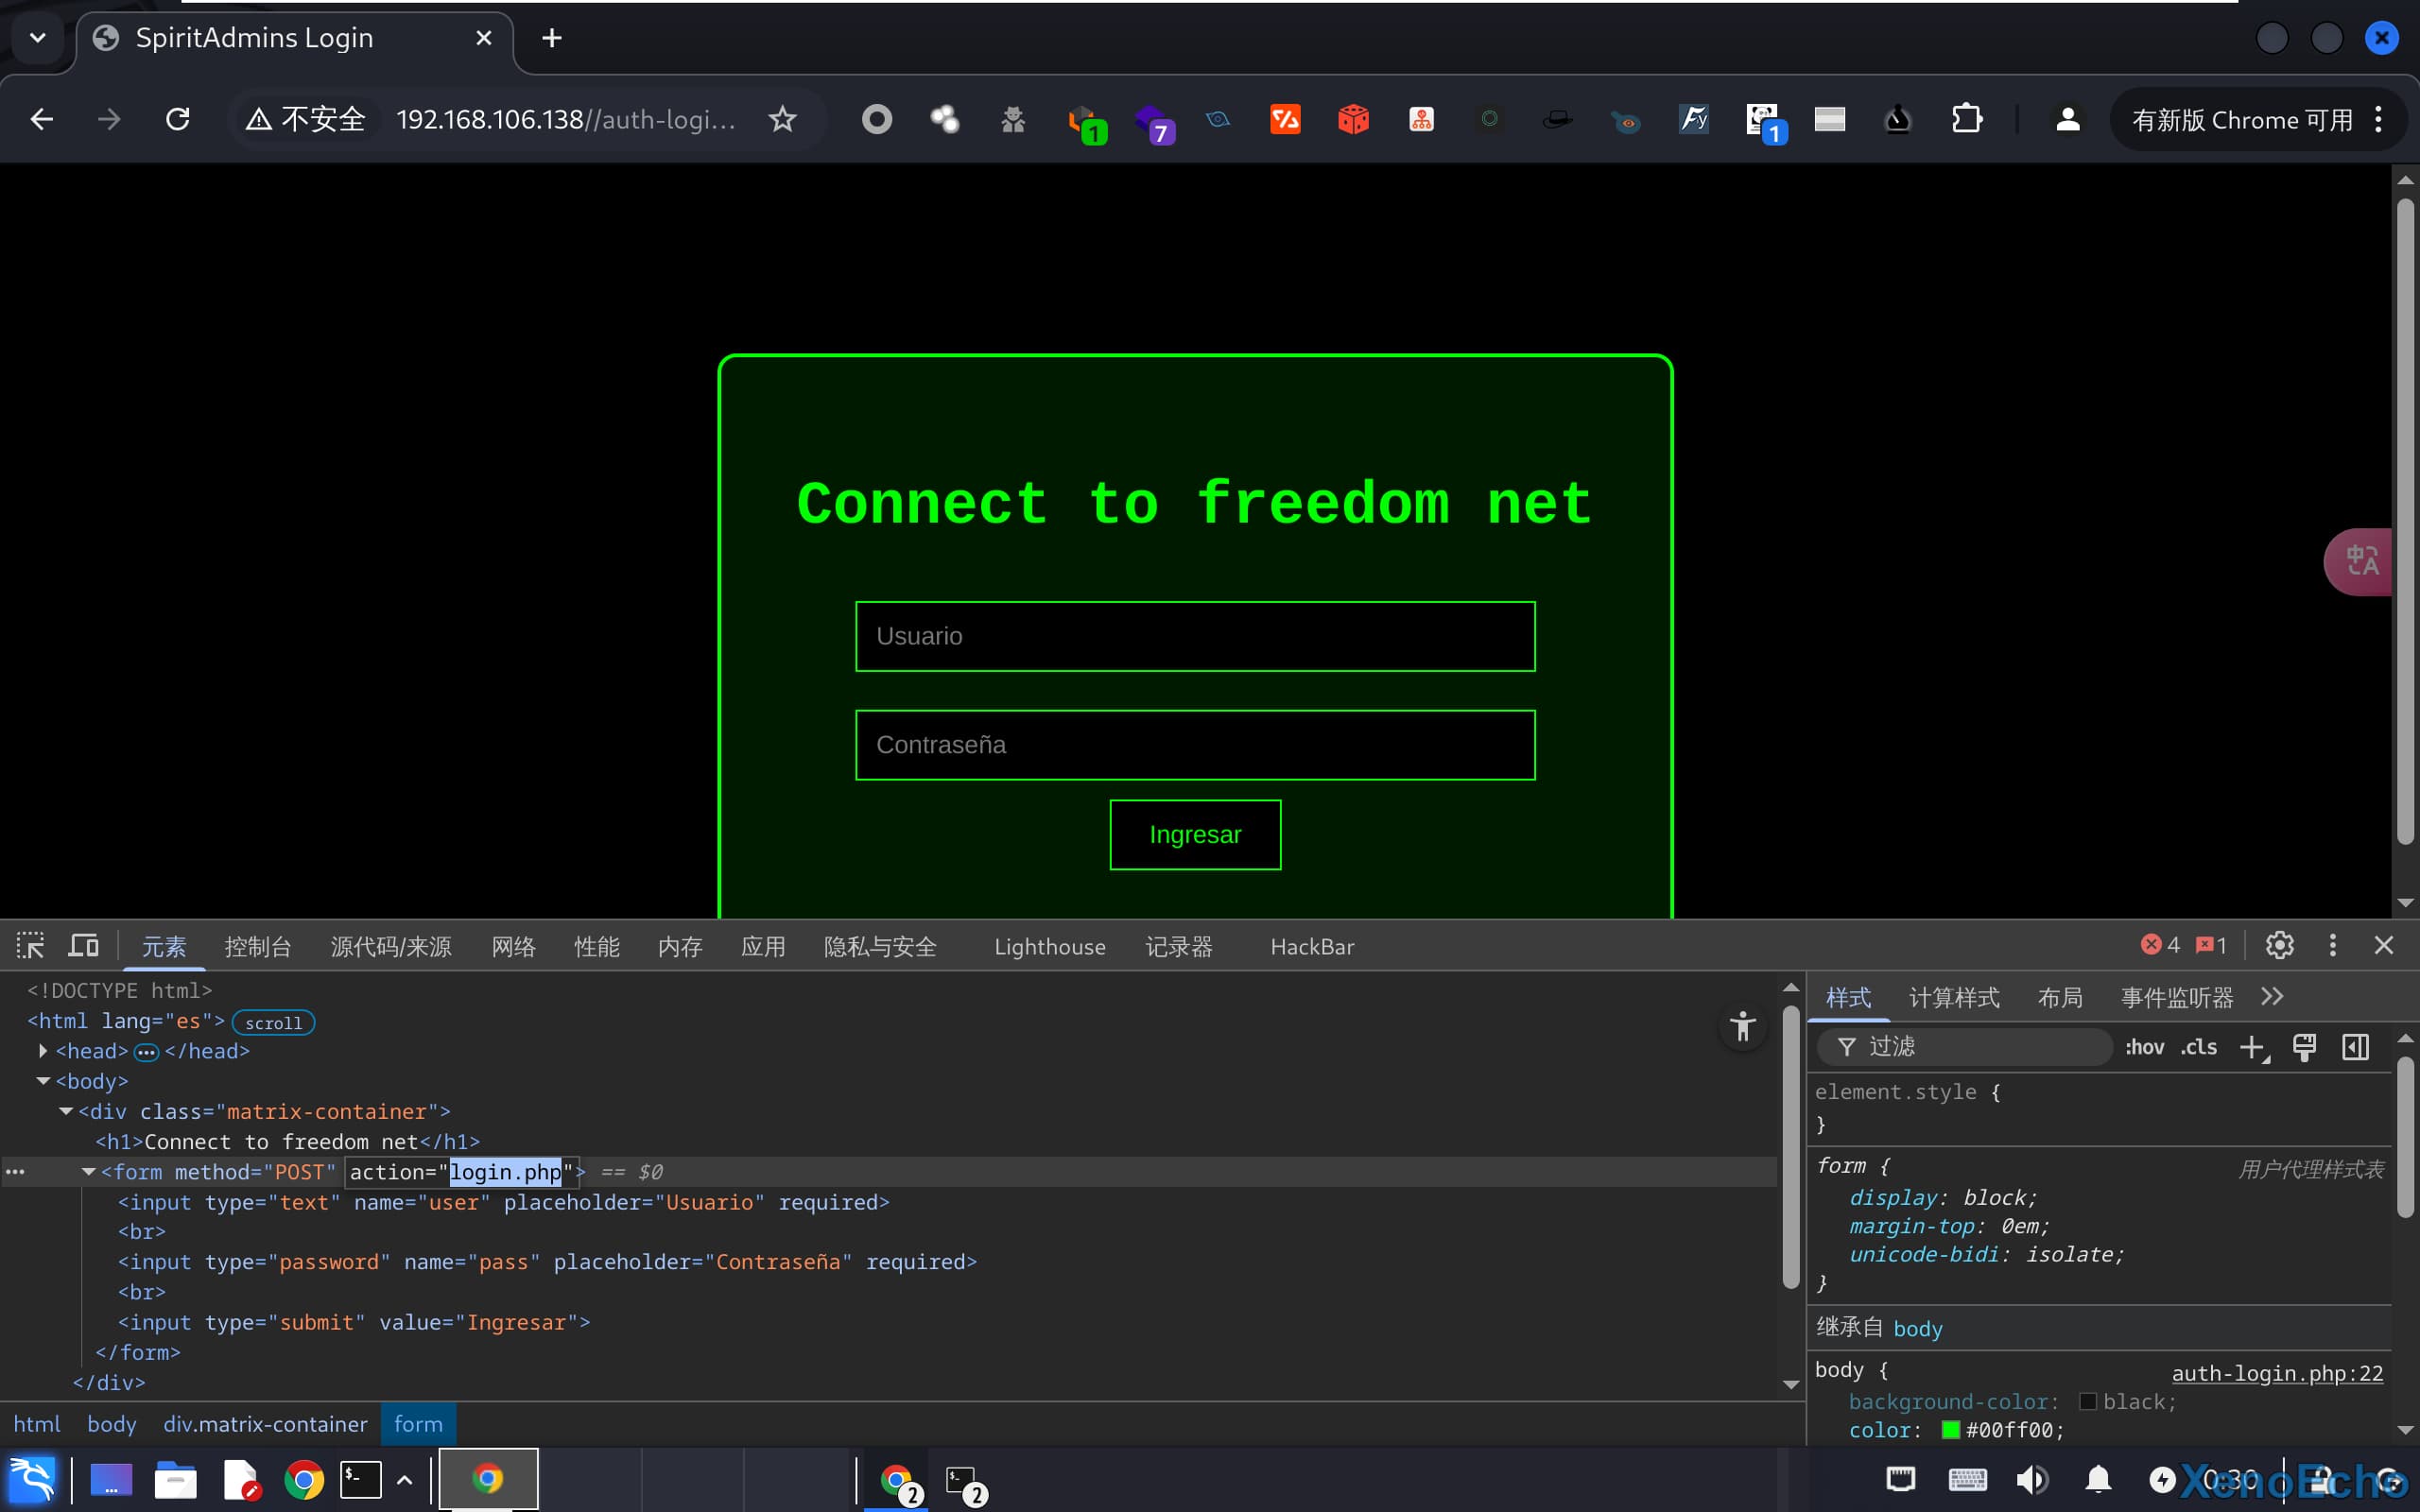
Task: Open Chrome extensions puzzle icon
Action: click(1966, 120)
